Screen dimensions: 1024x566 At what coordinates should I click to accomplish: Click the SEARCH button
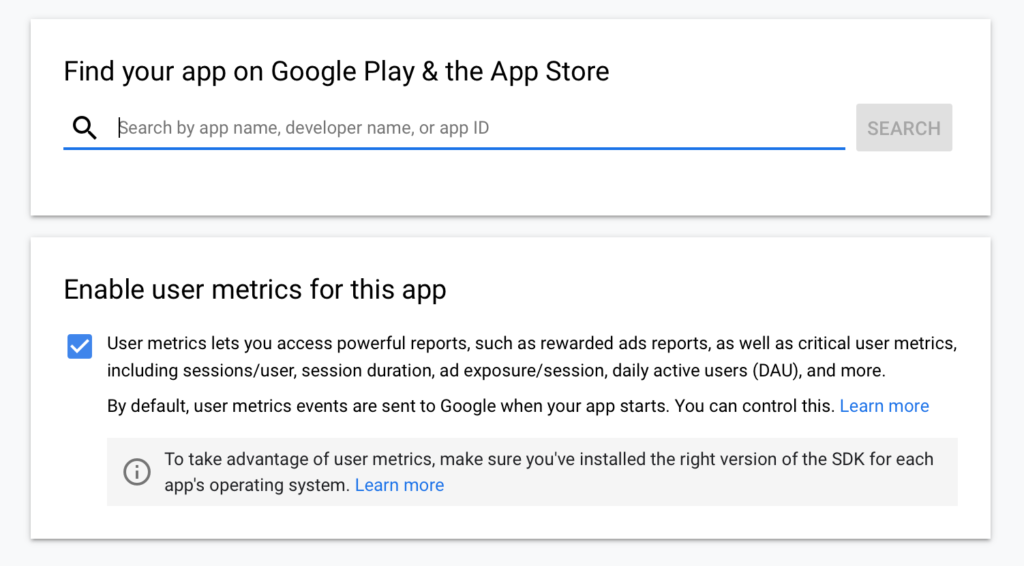click(904, 128)
